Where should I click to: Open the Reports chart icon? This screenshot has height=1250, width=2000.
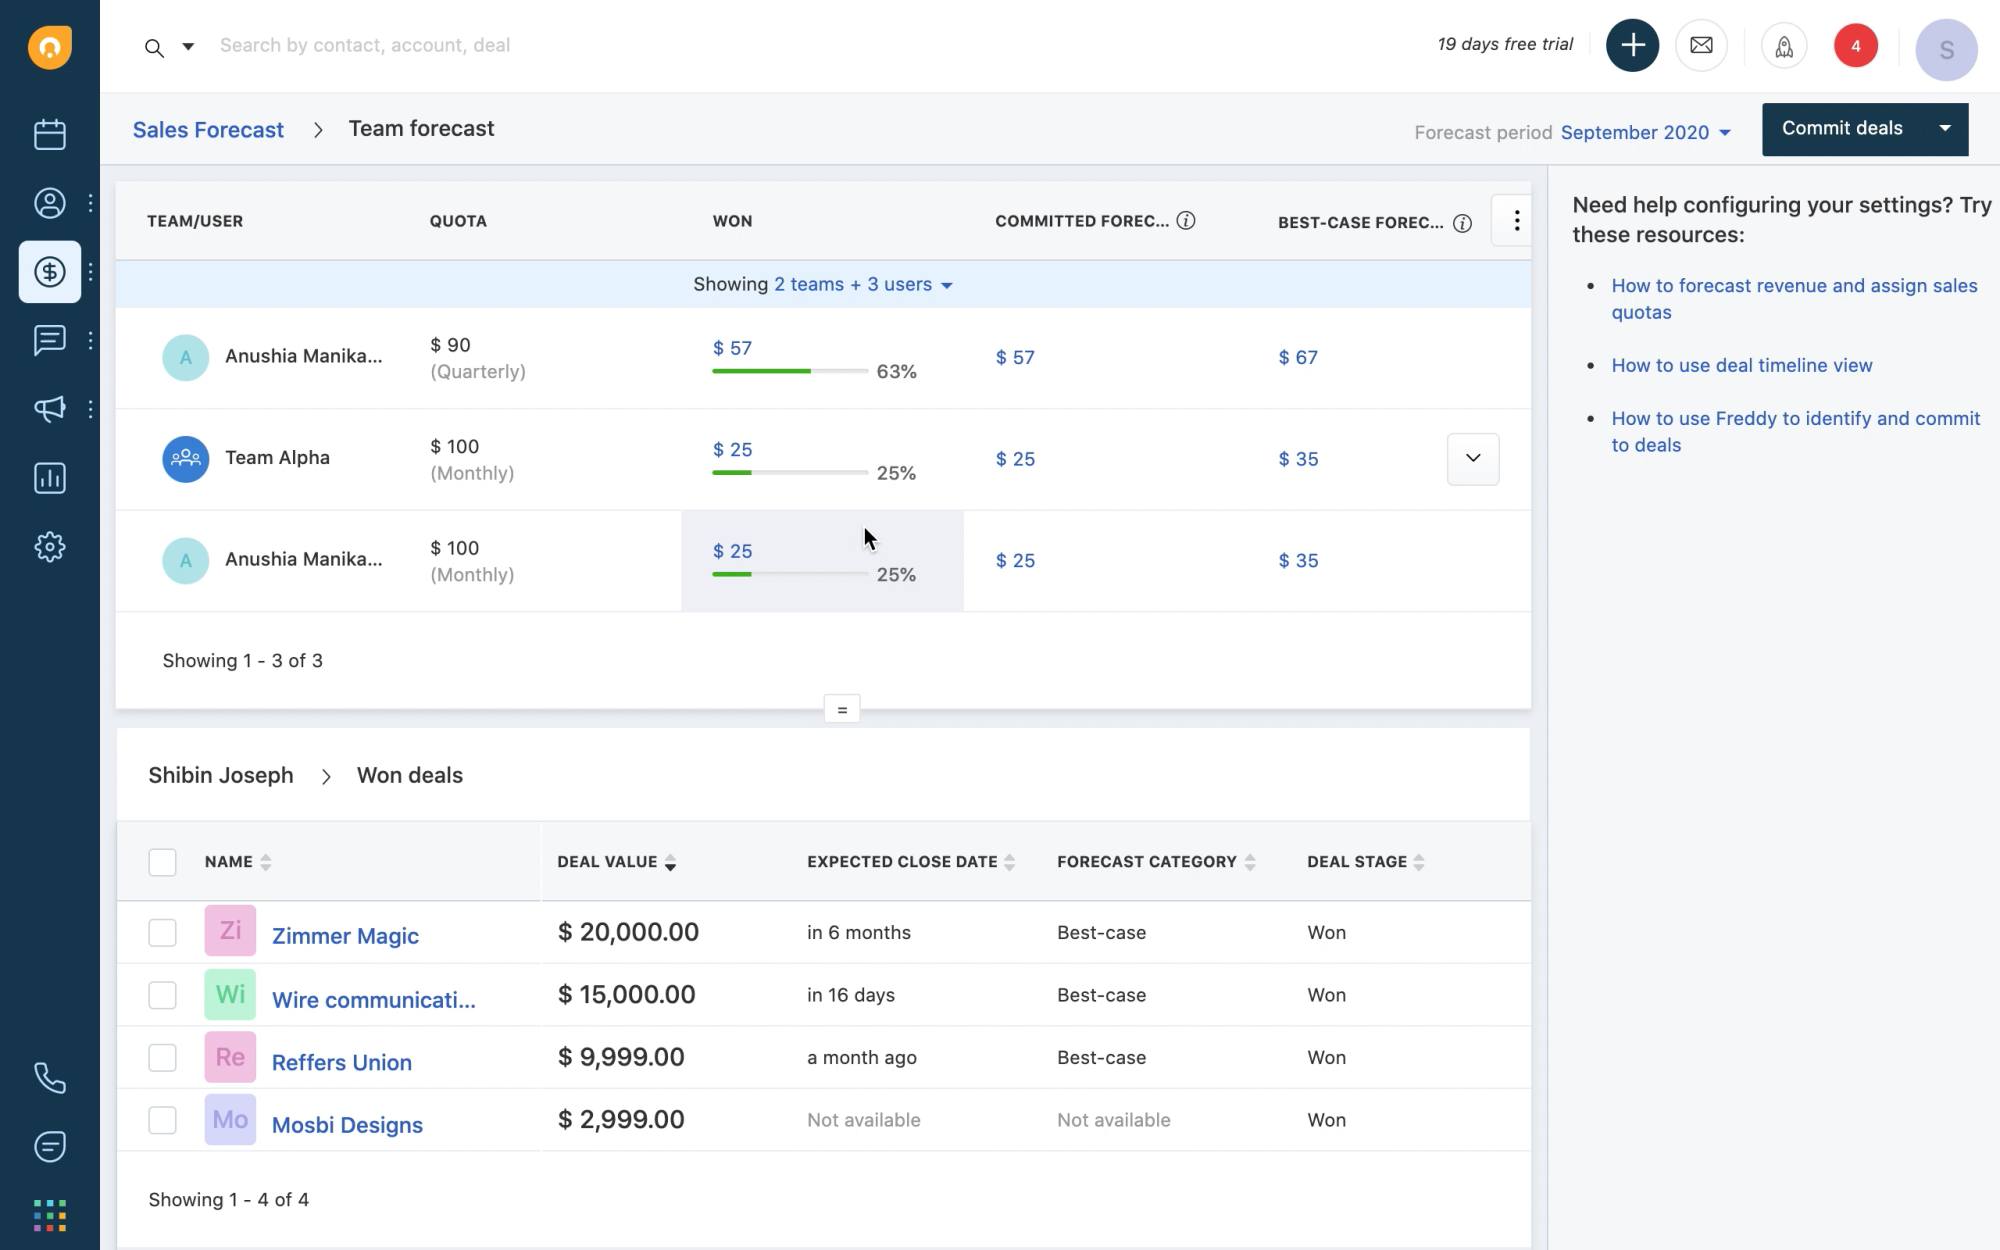coord(49,478)
